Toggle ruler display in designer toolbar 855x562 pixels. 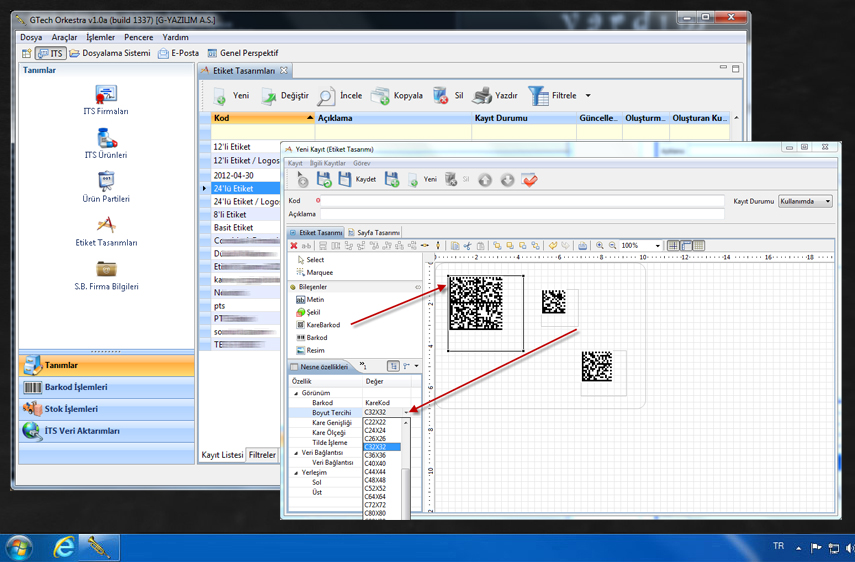[x=686, y=246]
